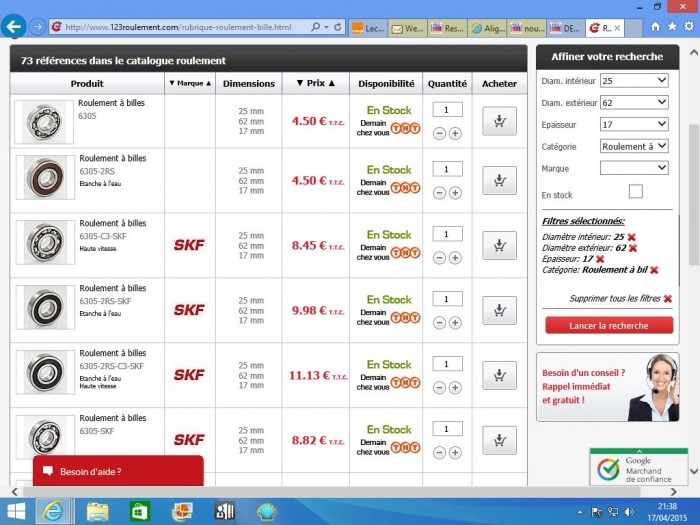Open File Explorer from the taskbar
This screenshot has width=700, height=525.
(x=98, y=511)
